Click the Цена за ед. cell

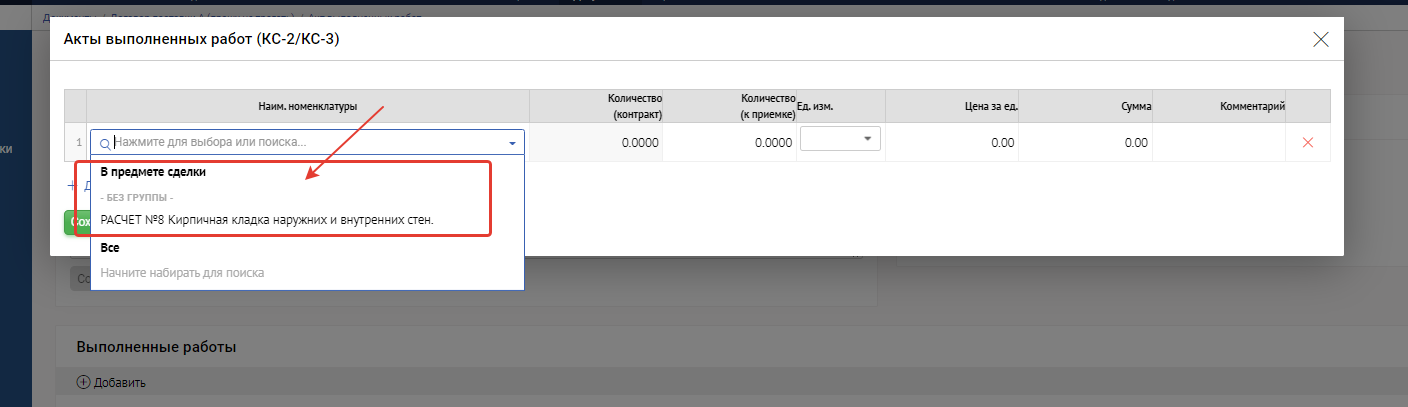[951, 143]
